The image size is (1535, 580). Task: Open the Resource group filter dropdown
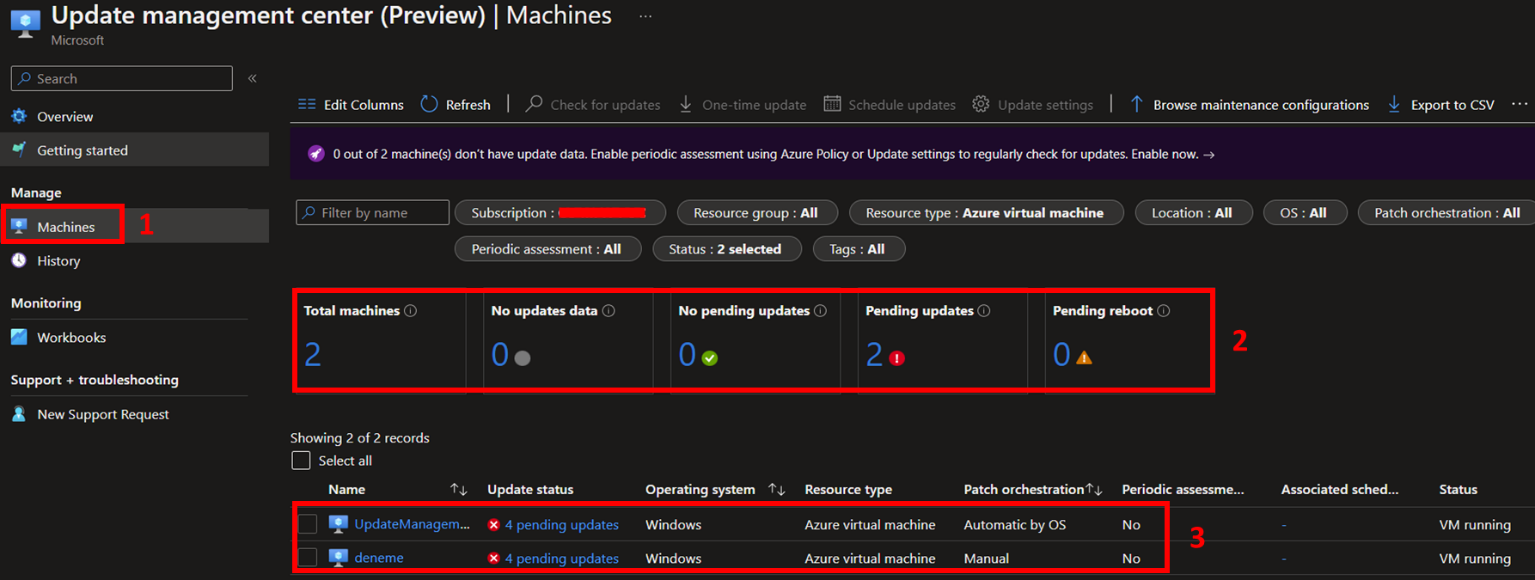pyautogui.click(x=755, y=213)
